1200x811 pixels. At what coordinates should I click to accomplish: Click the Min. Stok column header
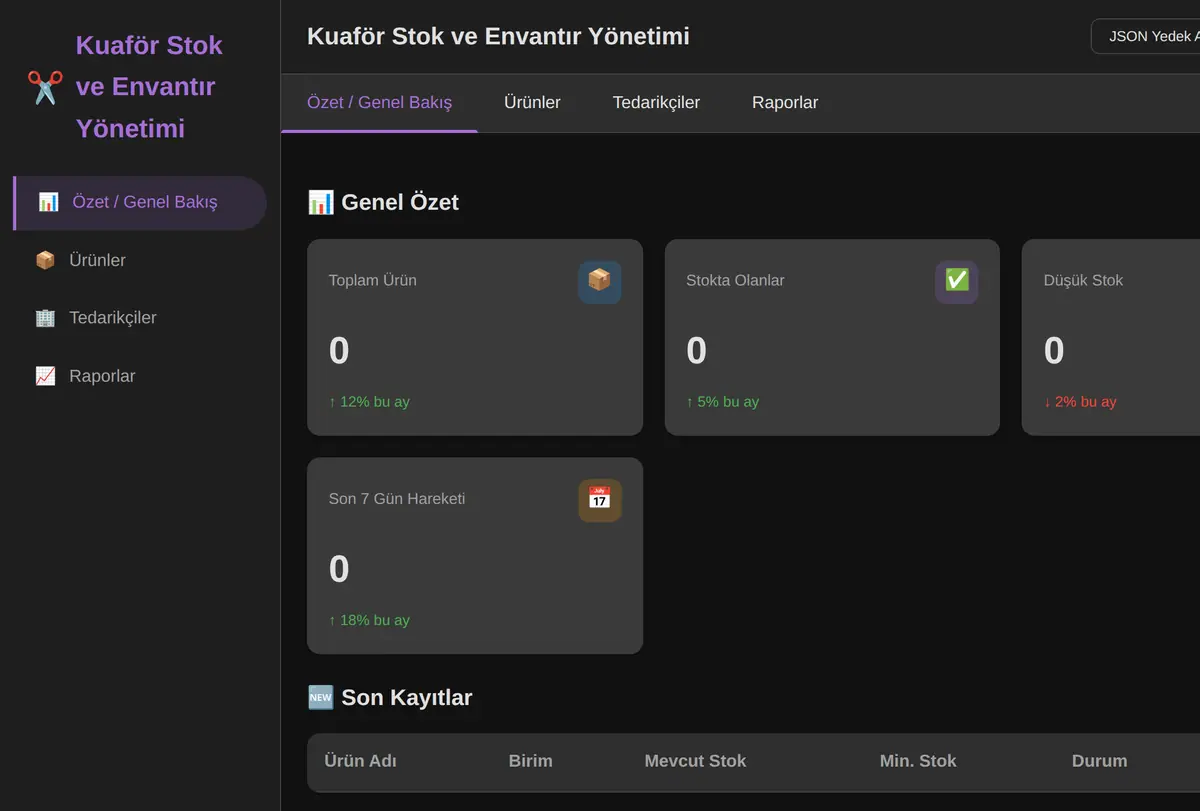pos(918,761)
